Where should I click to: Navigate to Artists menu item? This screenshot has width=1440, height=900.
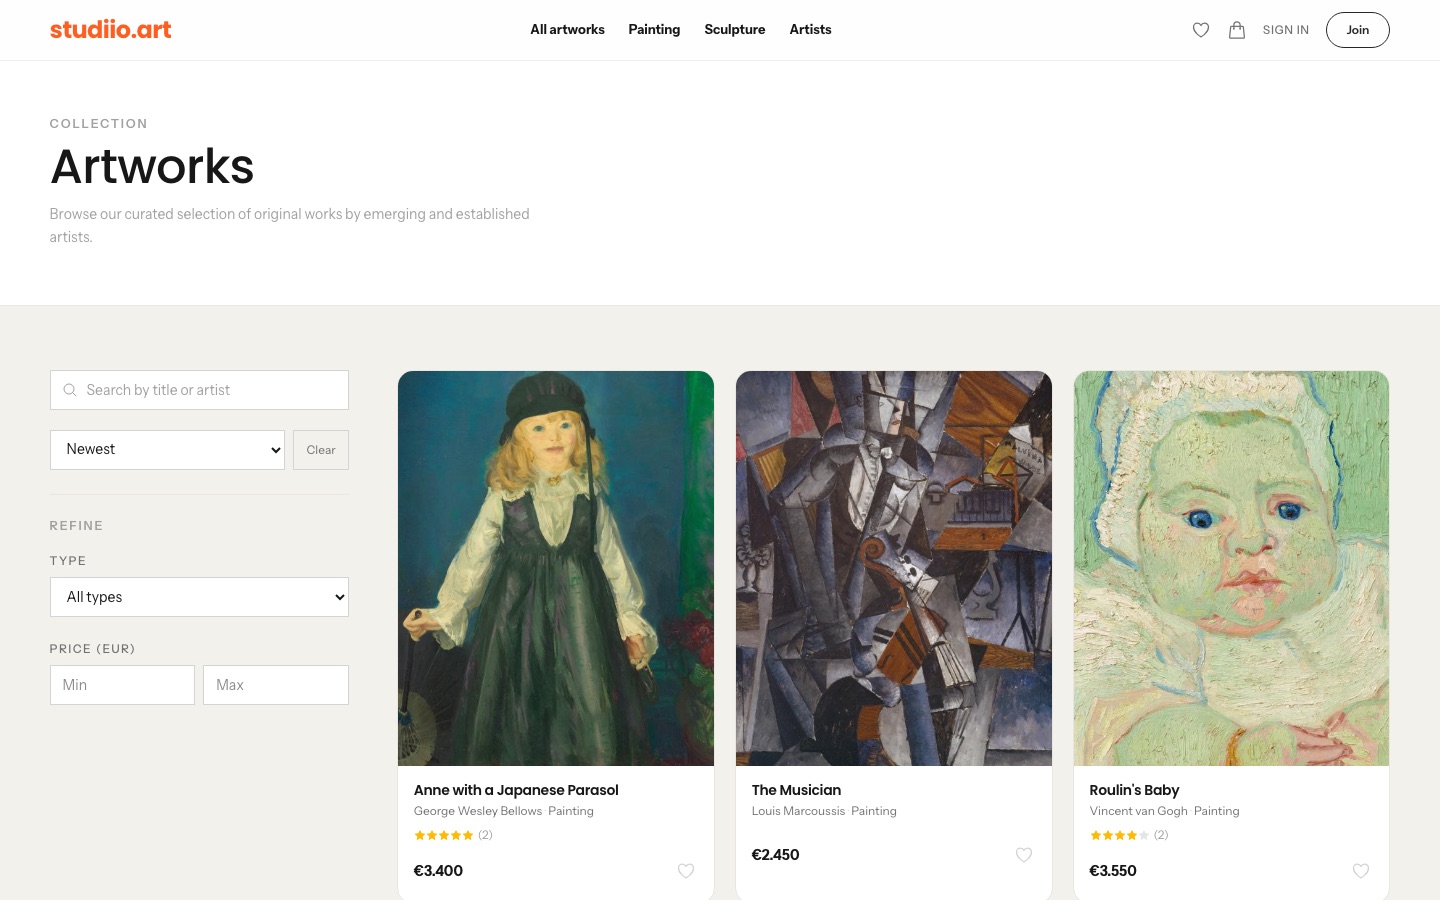coord(810,30)
